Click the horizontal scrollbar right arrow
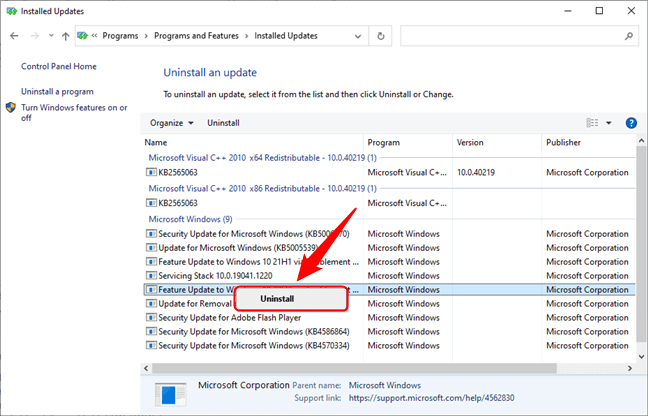 pos(630,368)
